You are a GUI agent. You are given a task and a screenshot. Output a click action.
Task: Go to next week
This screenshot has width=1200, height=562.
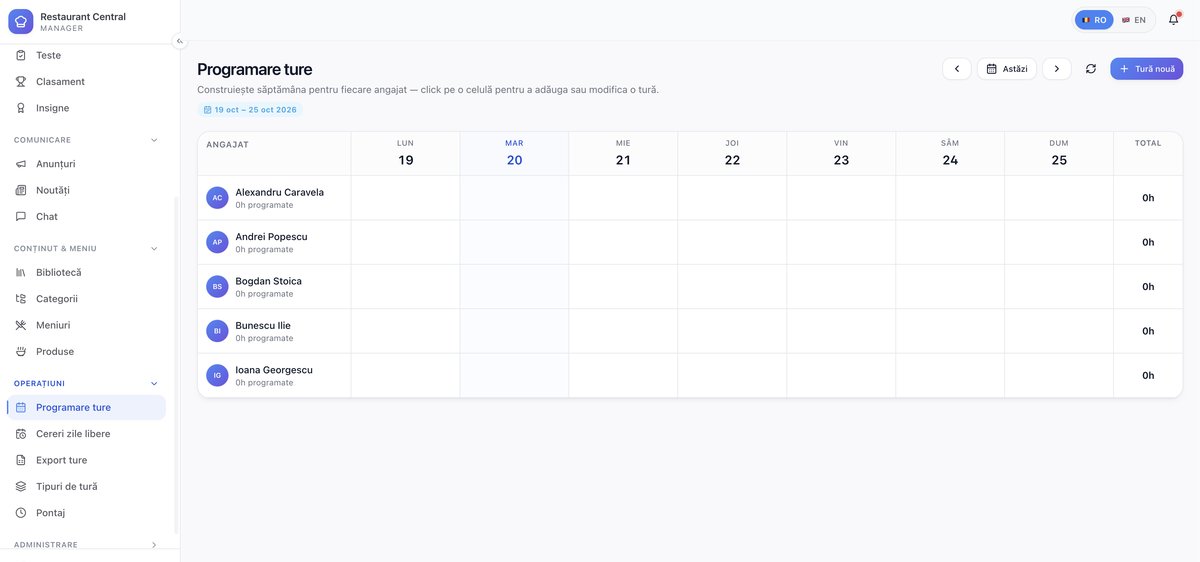pyautogui.click(x=1057, y=69)
